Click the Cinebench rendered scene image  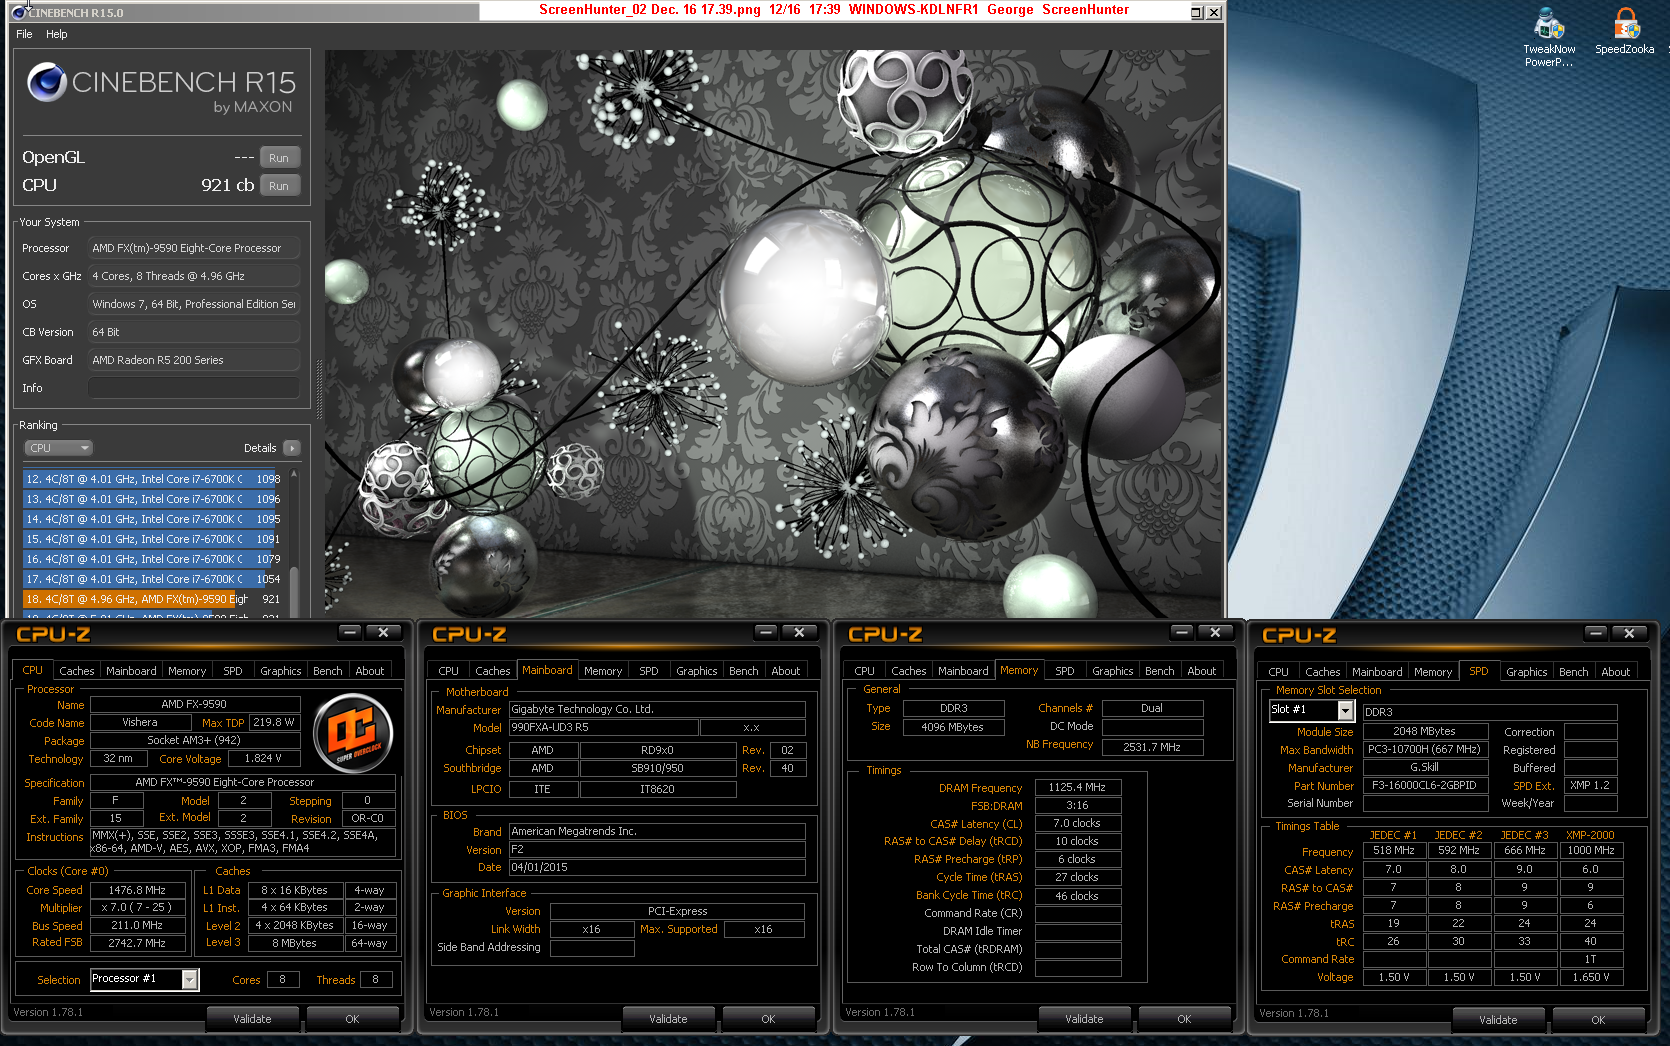tap(772, 333)
